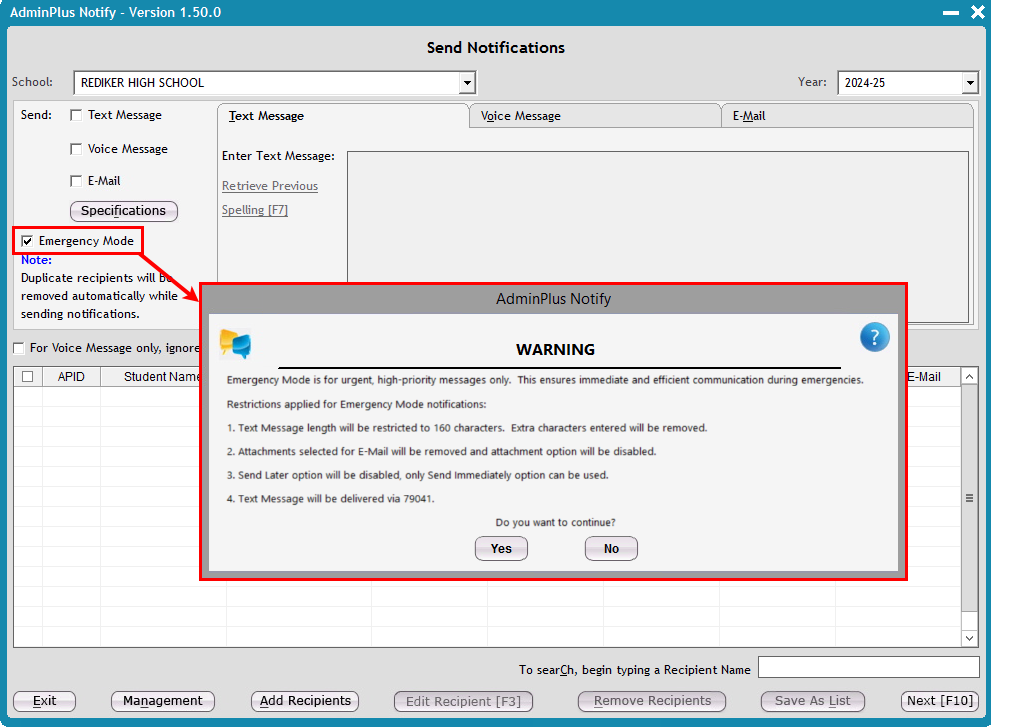Image resolution: width=1018 pixels, height=727 pixels.
Task: Click Yes to continue Emergency Mode
Action: (501, 548)
